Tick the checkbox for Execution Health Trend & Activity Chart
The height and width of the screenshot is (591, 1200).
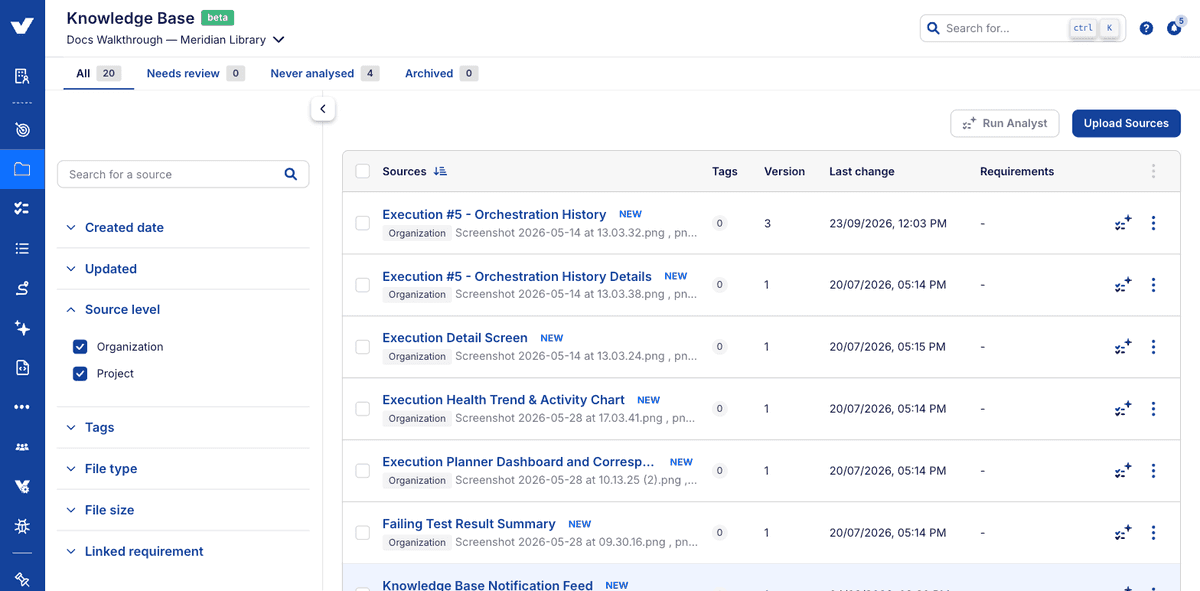[362, 409]
